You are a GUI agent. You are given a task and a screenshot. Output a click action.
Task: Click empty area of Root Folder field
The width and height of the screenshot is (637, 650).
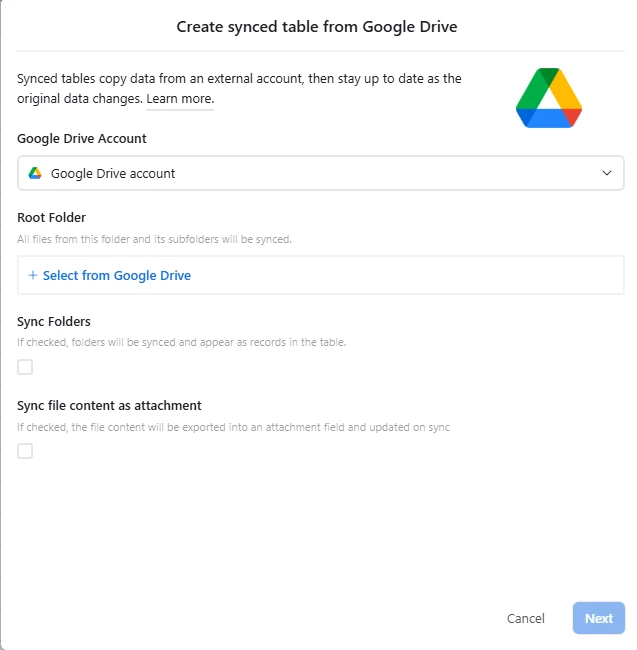[406, 275]
